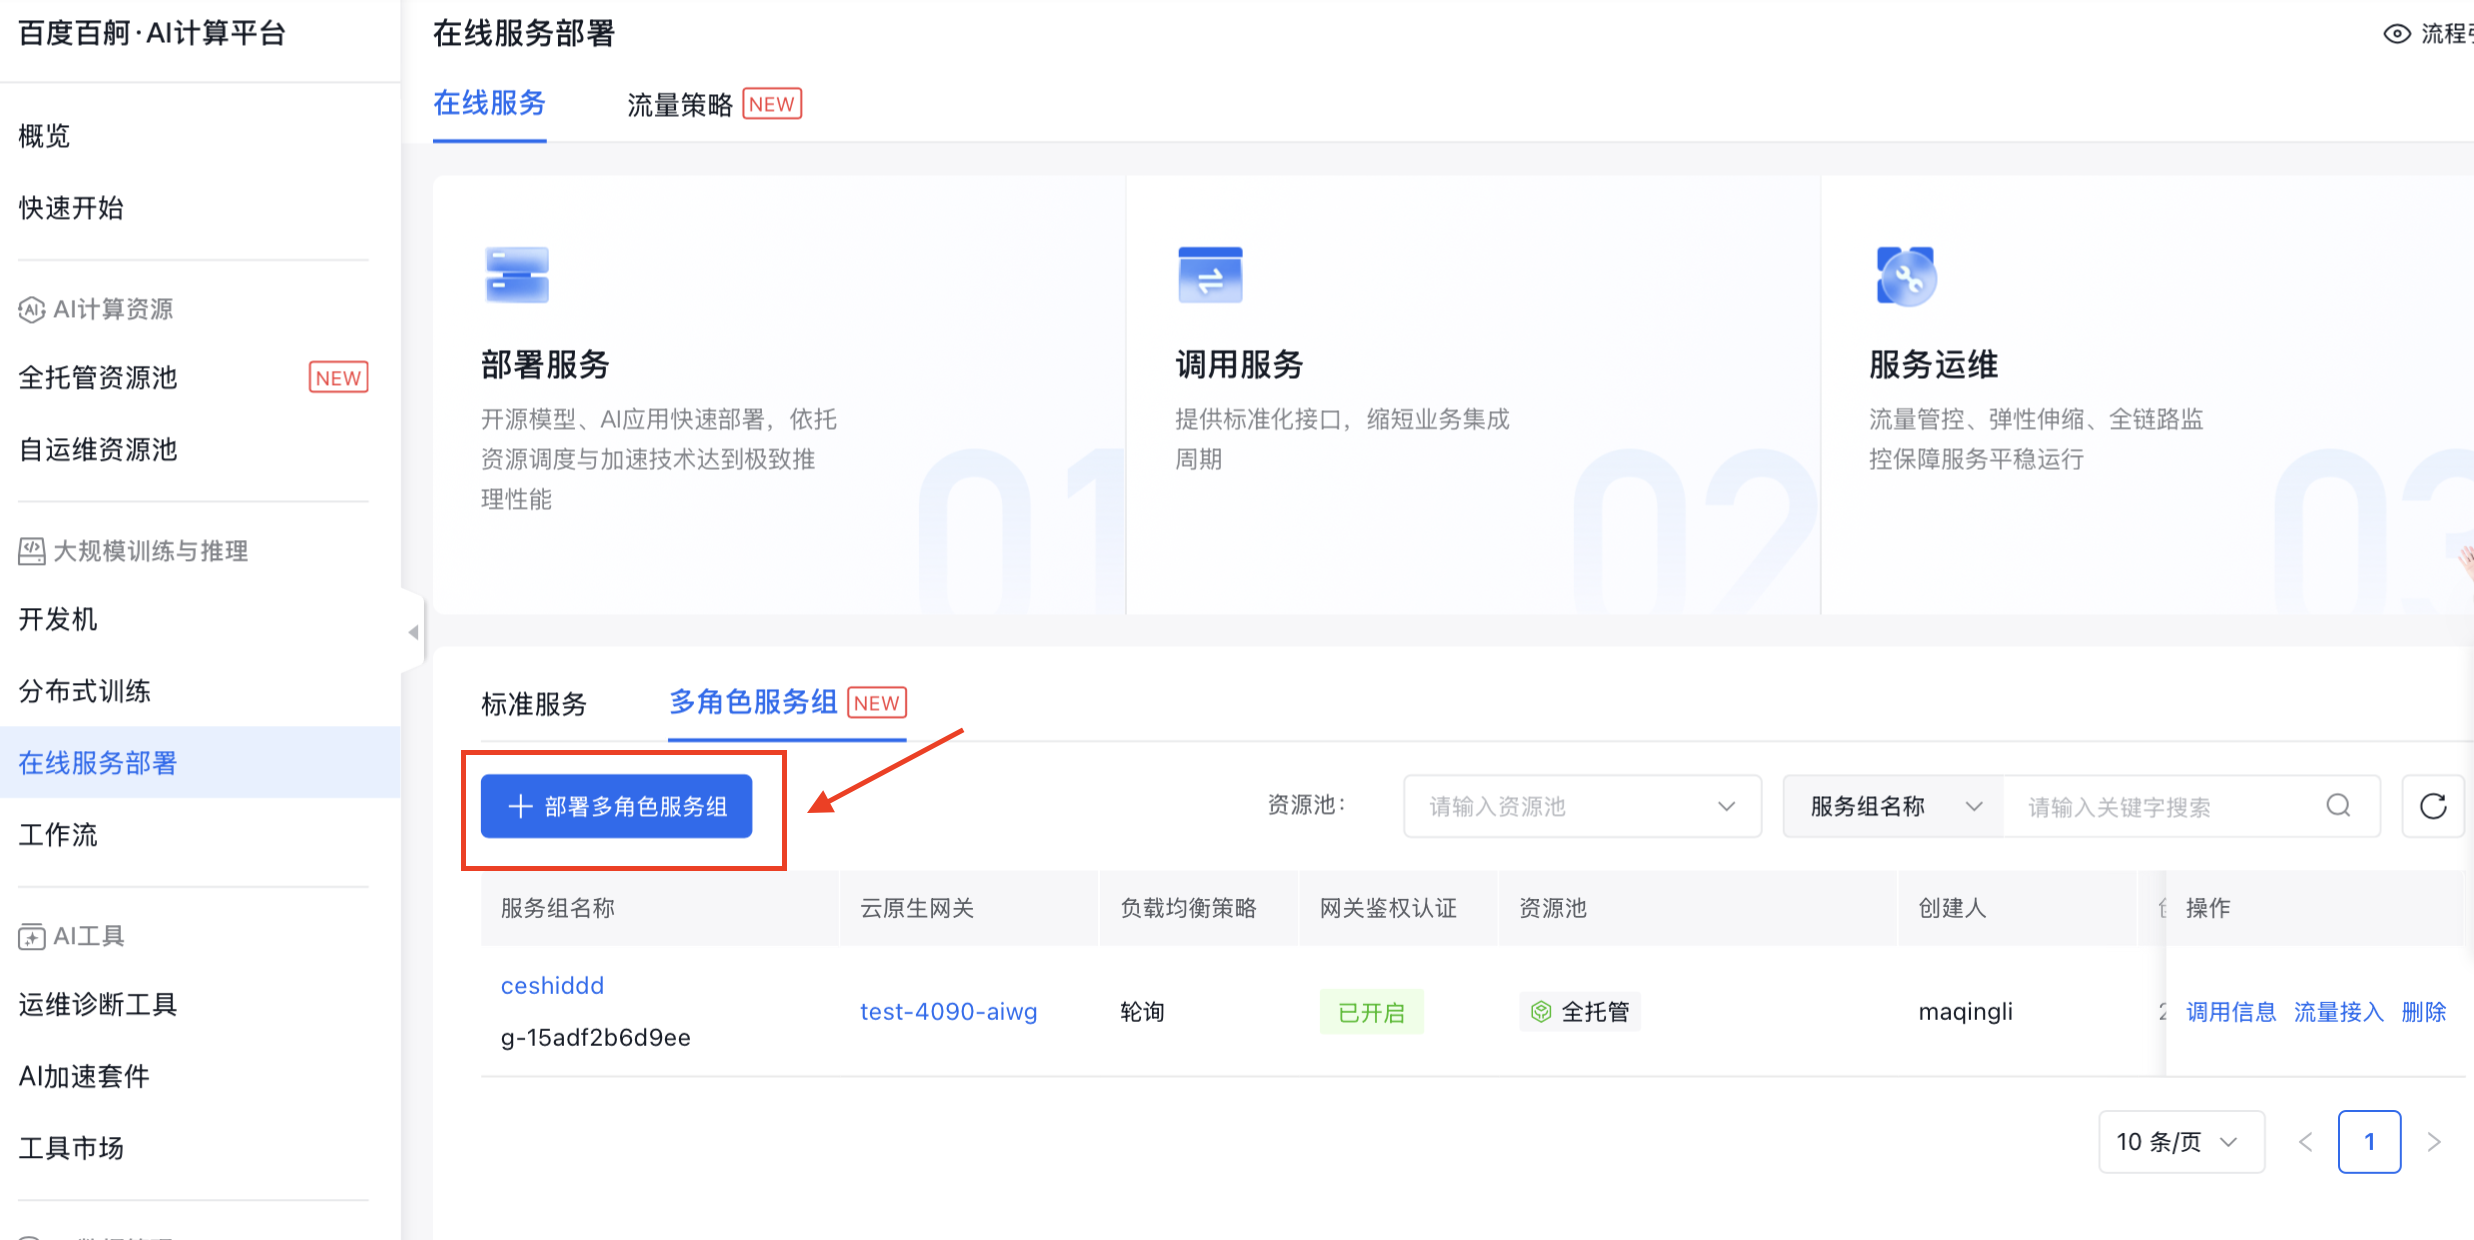The image size is (2474, 1240).
Task: Click the eye icon beside 流程
Action: (2396, 34)
